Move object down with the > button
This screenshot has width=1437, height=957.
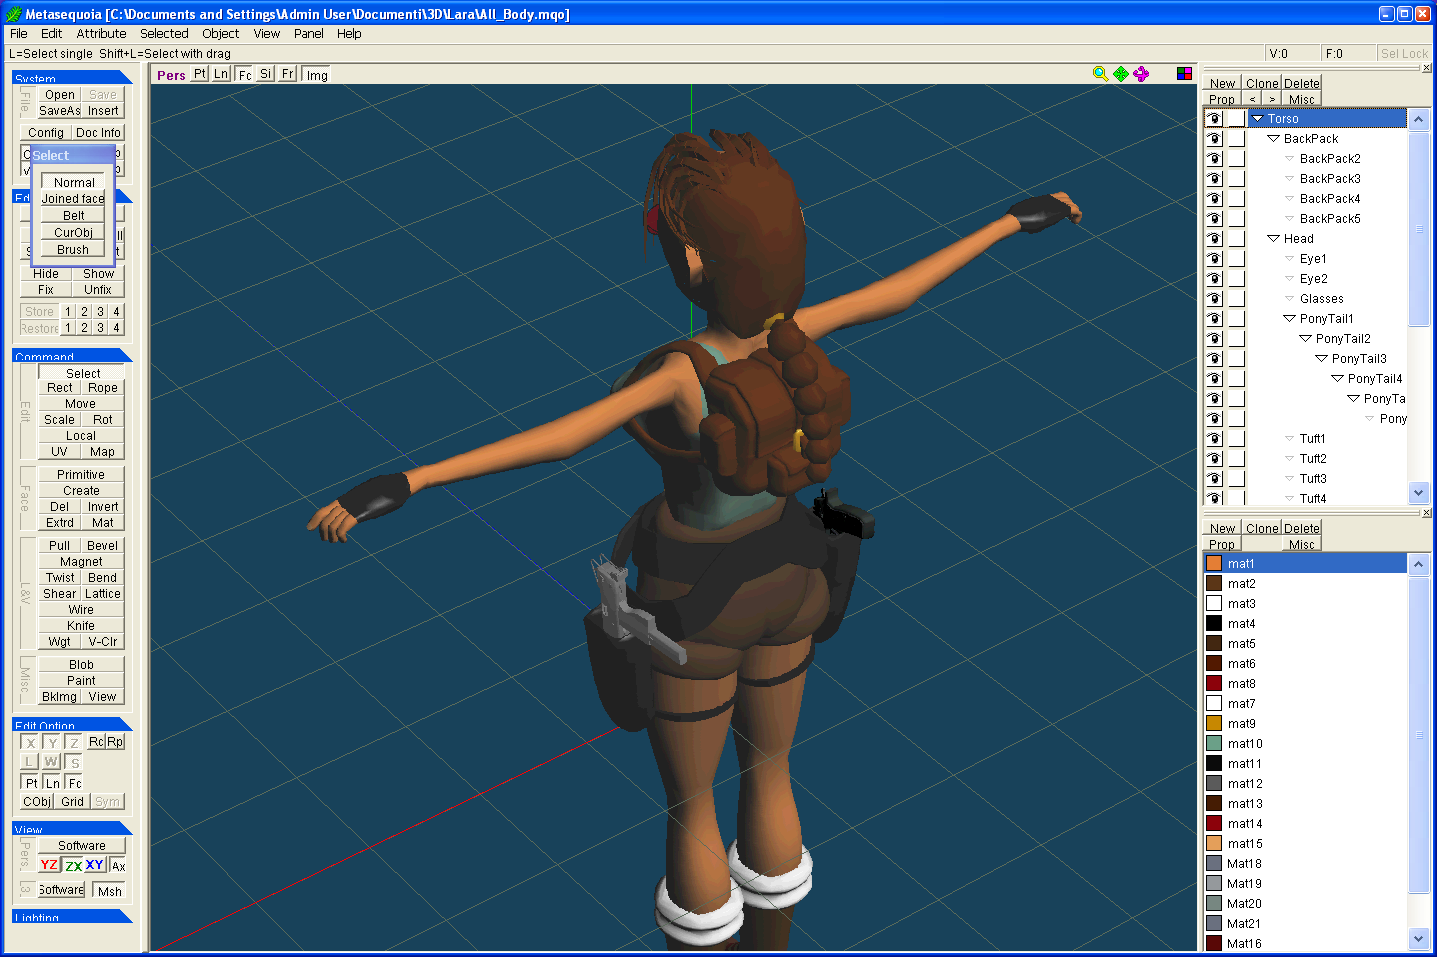(x=1272, y=99)
